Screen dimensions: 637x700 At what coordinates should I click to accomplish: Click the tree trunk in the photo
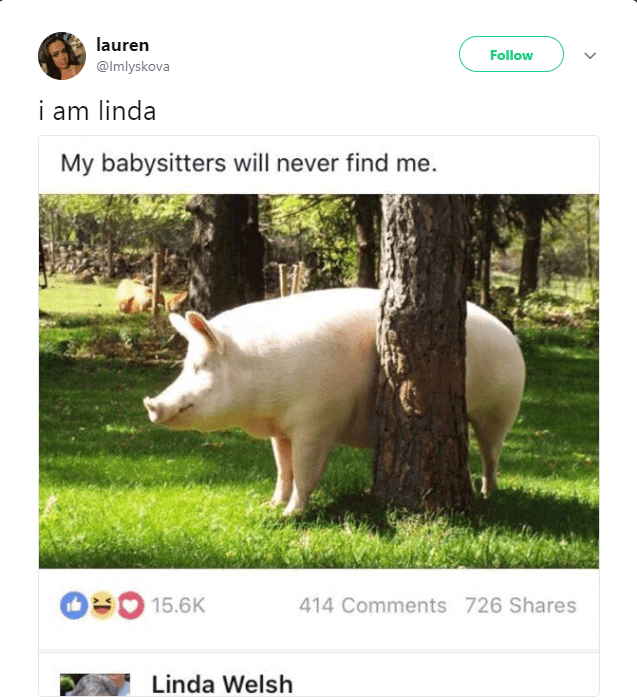pyautogui.click(x=422, y=353)
